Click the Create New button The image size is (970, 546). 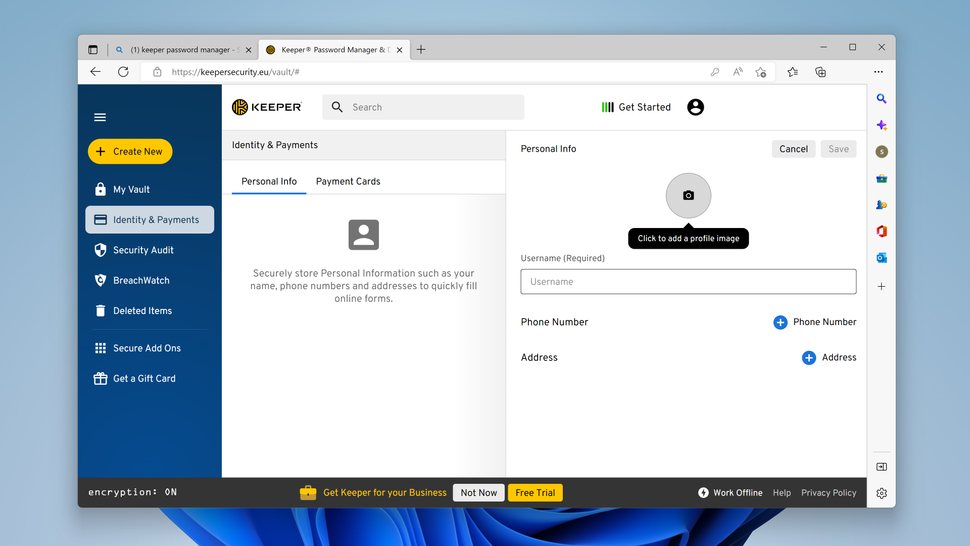pos(130,151)
